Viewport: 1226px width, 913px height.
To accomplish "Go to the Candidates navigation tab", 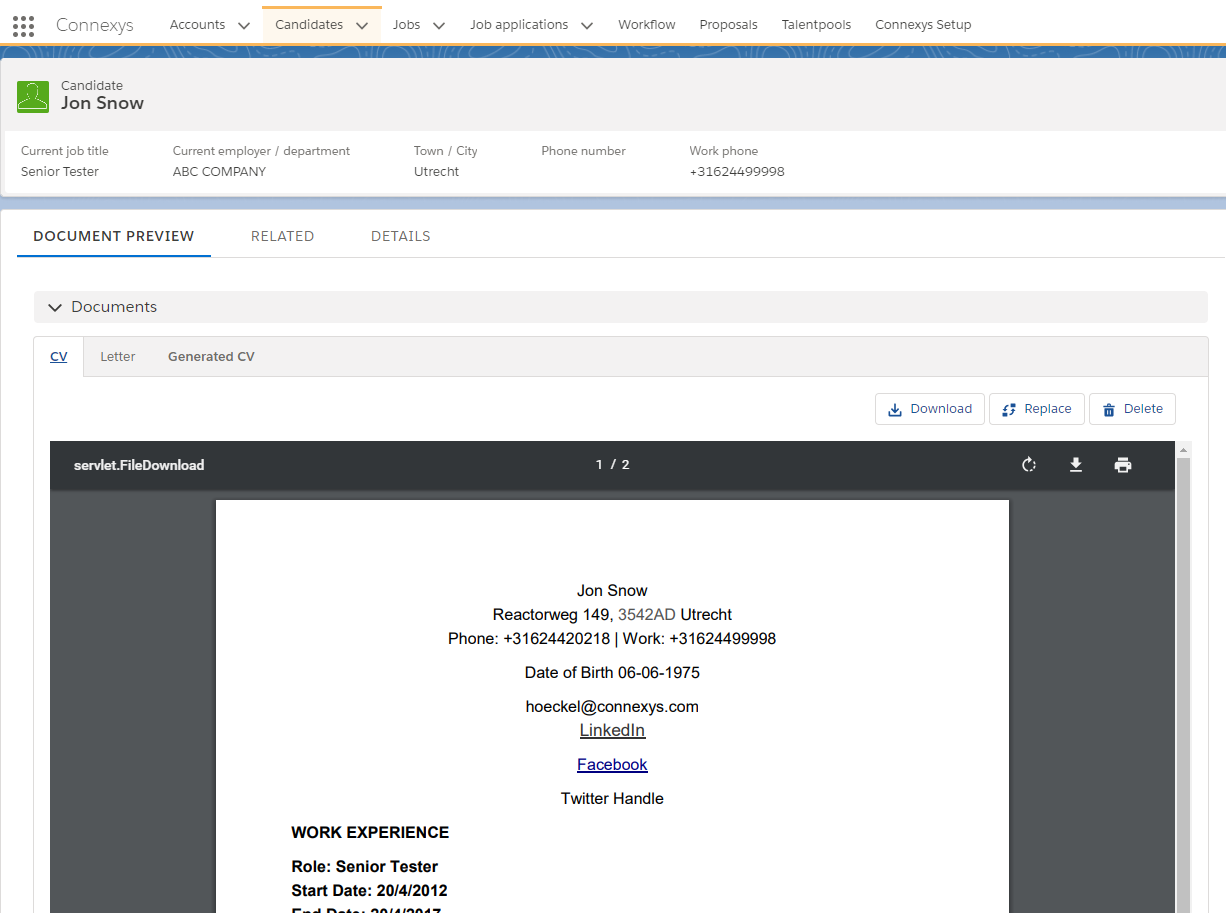I will tap(309, 25).
